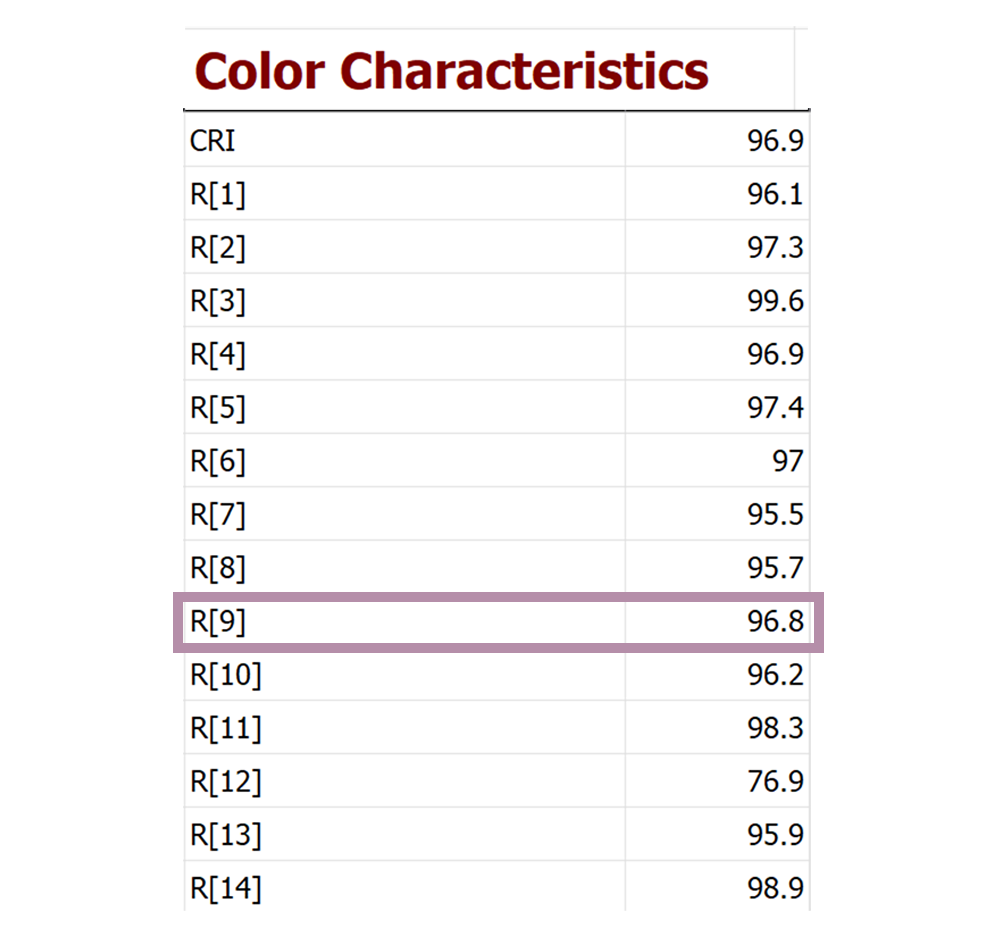Select the CRI row label
The height and width of the screenshot is (951, 1000).
coord(213,141)
